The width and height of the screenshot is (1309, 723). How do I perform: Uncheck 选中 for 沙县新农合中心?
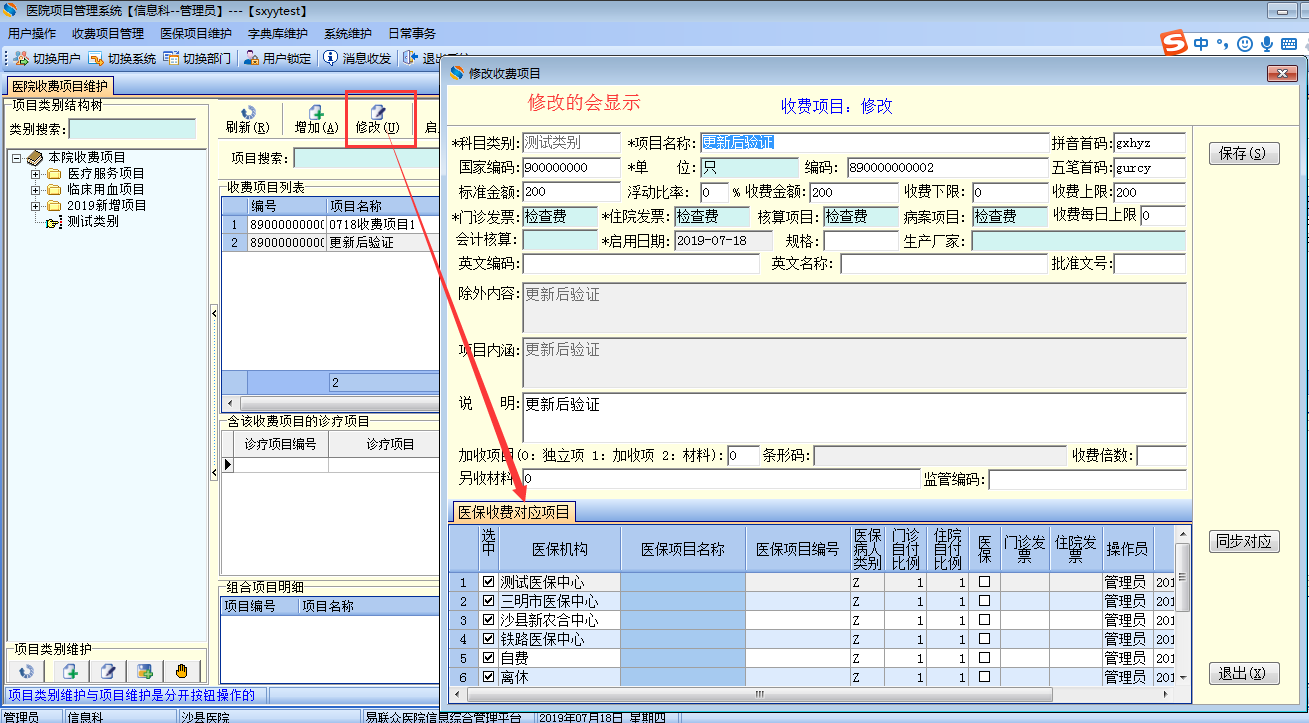pyautogui.click(x=488, y=620)
